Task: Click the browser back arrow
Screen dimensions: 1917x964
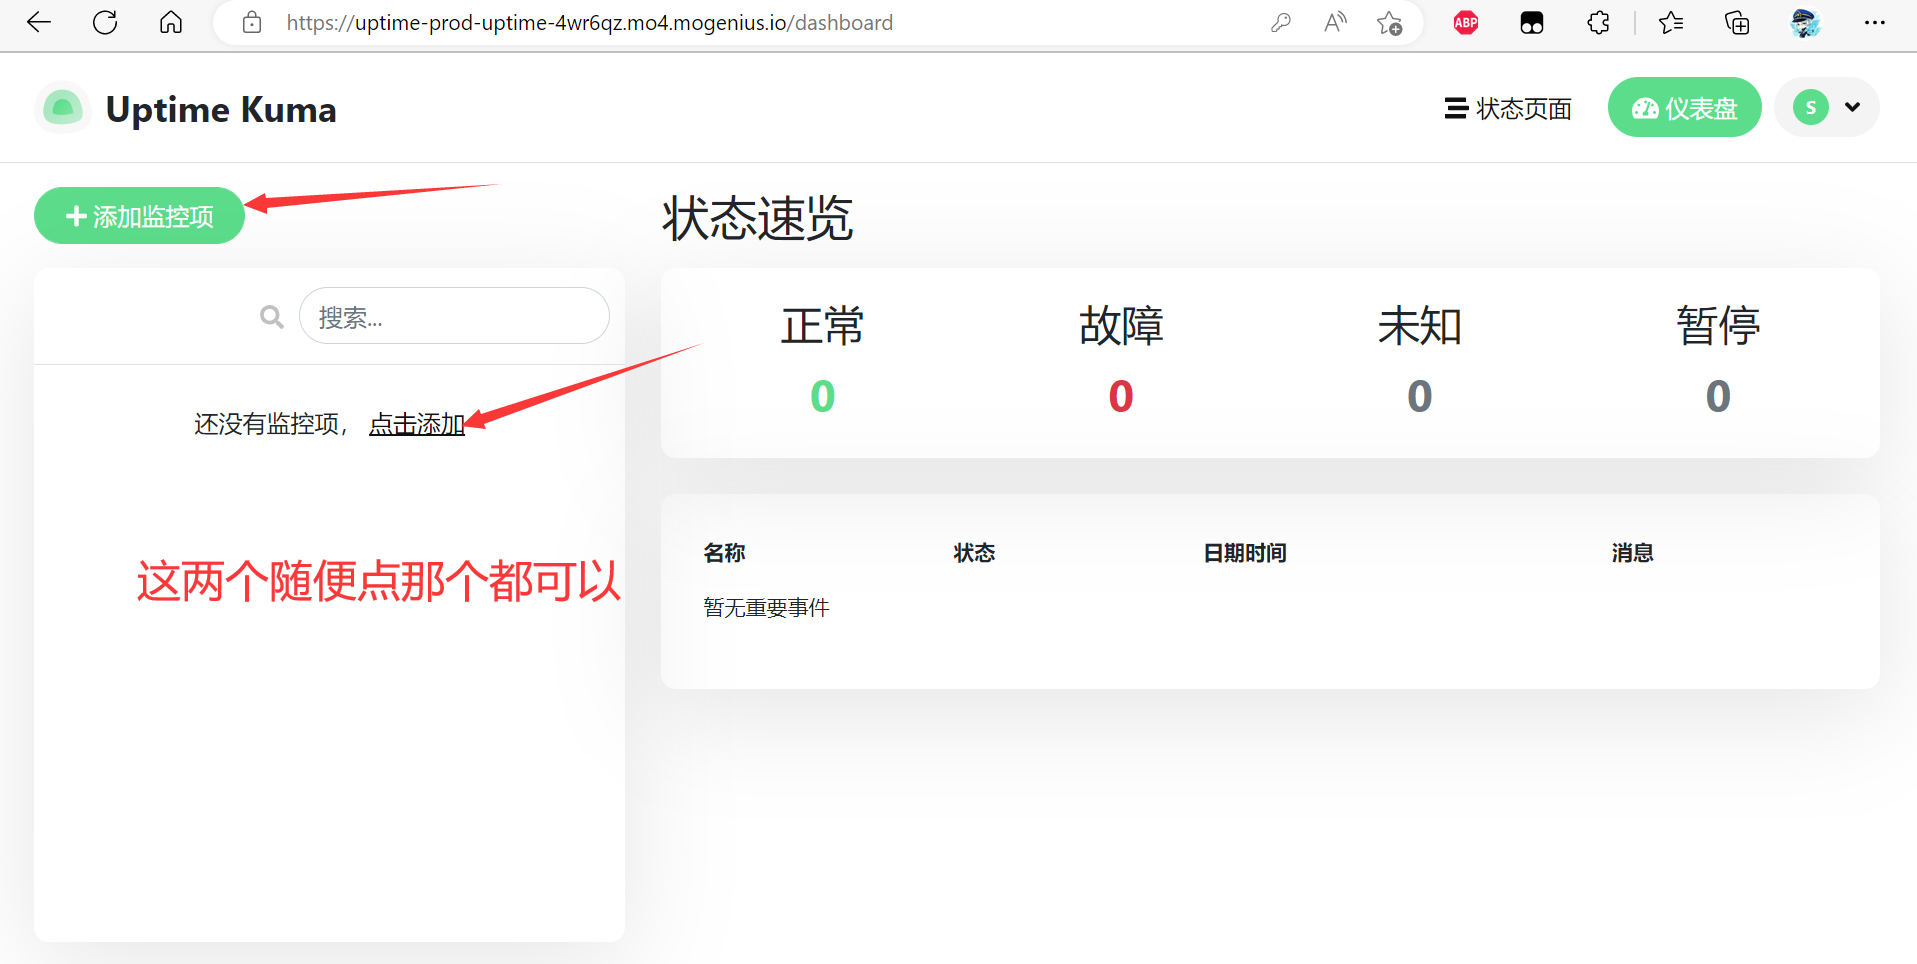Action: click(39, 22)
